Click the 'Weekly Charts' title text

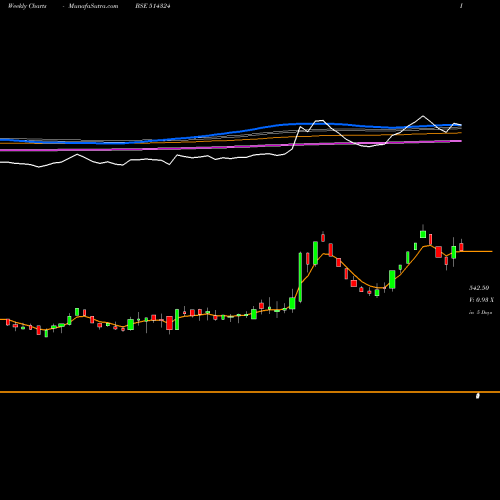[x=27, y=6]
